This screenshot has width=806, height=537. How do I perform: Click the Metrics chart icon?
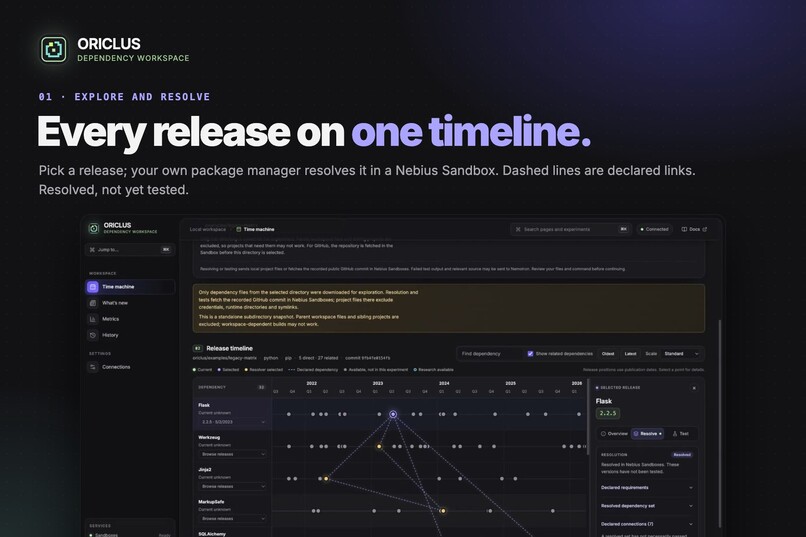tap(93, 319)
